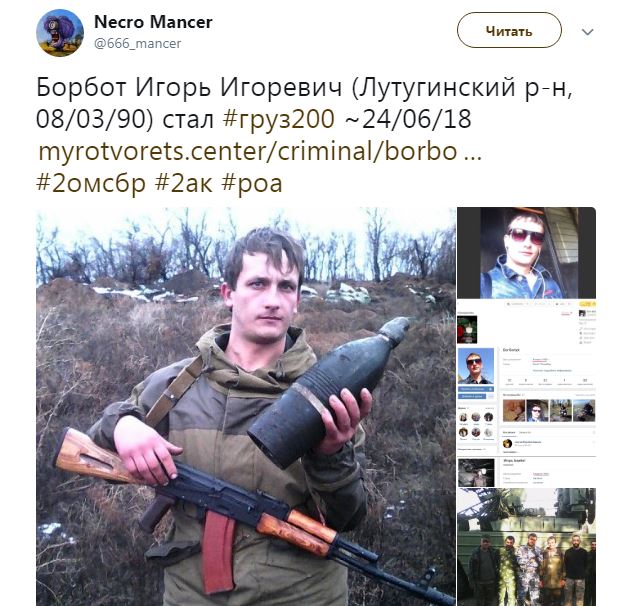Click the Читать follow button
Viewport: 632px width, 606px height.
[509, 30]
